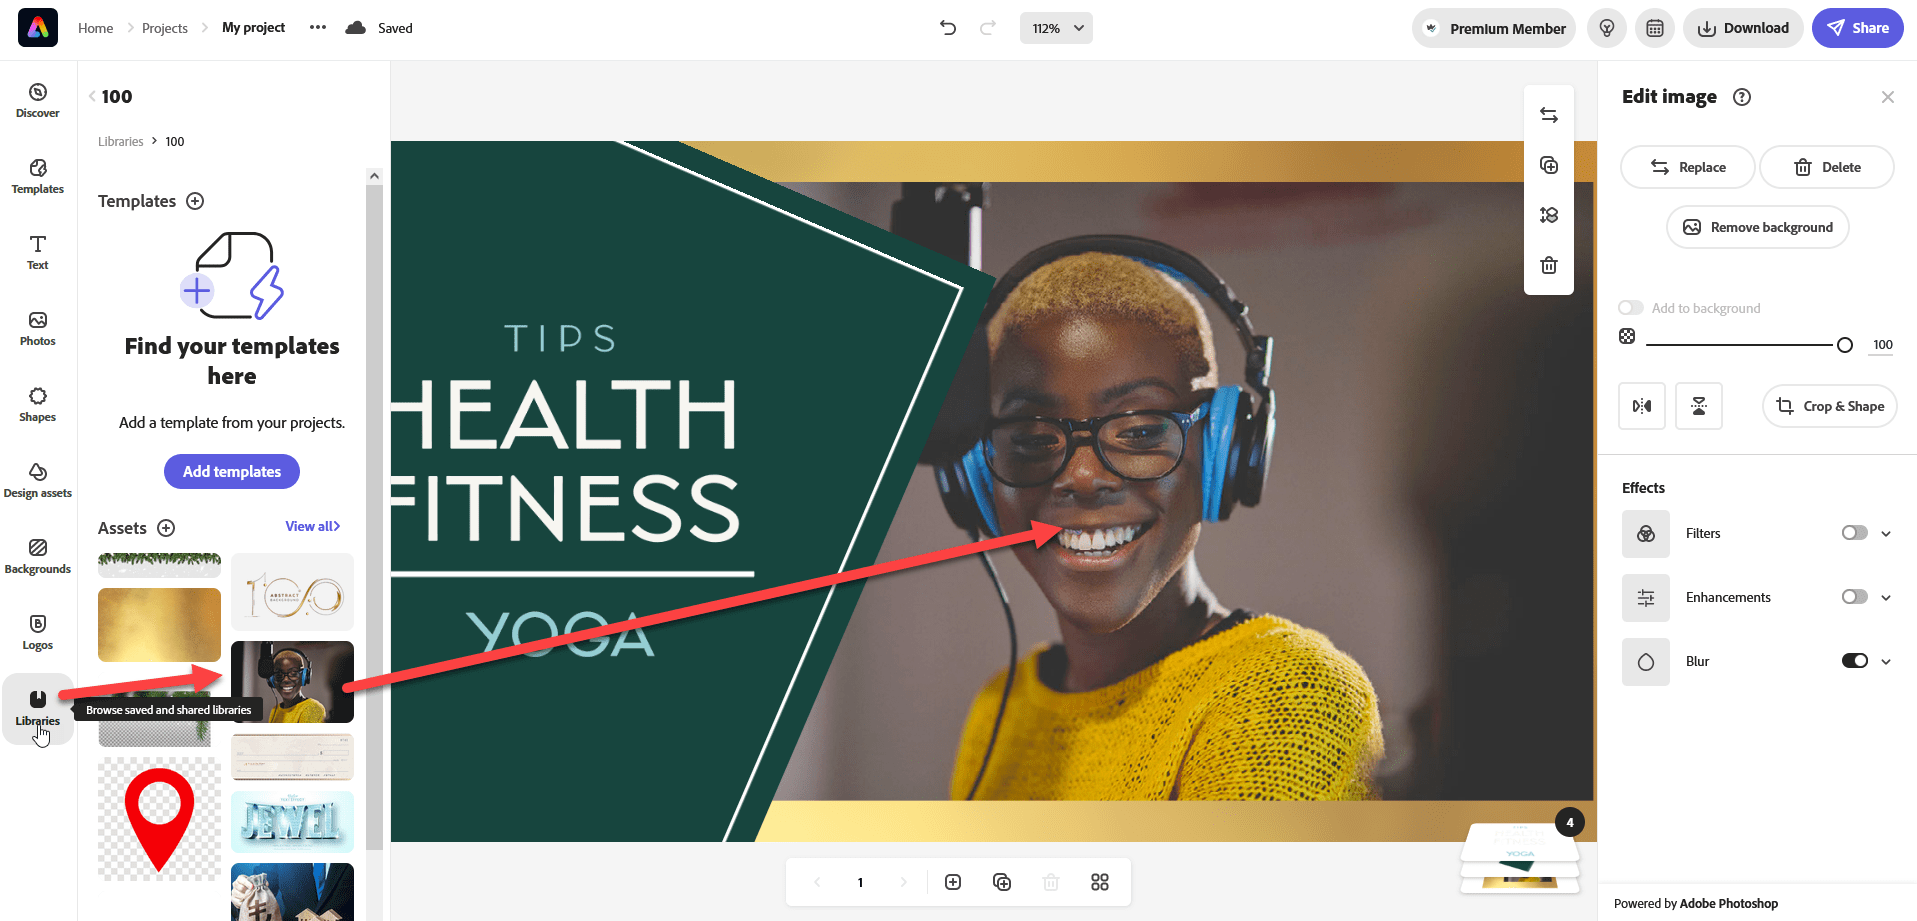The width and height of the screenshot is (1917, 921).
Task: Expand the Blur effect options chevron
Action: point(1888,661)
